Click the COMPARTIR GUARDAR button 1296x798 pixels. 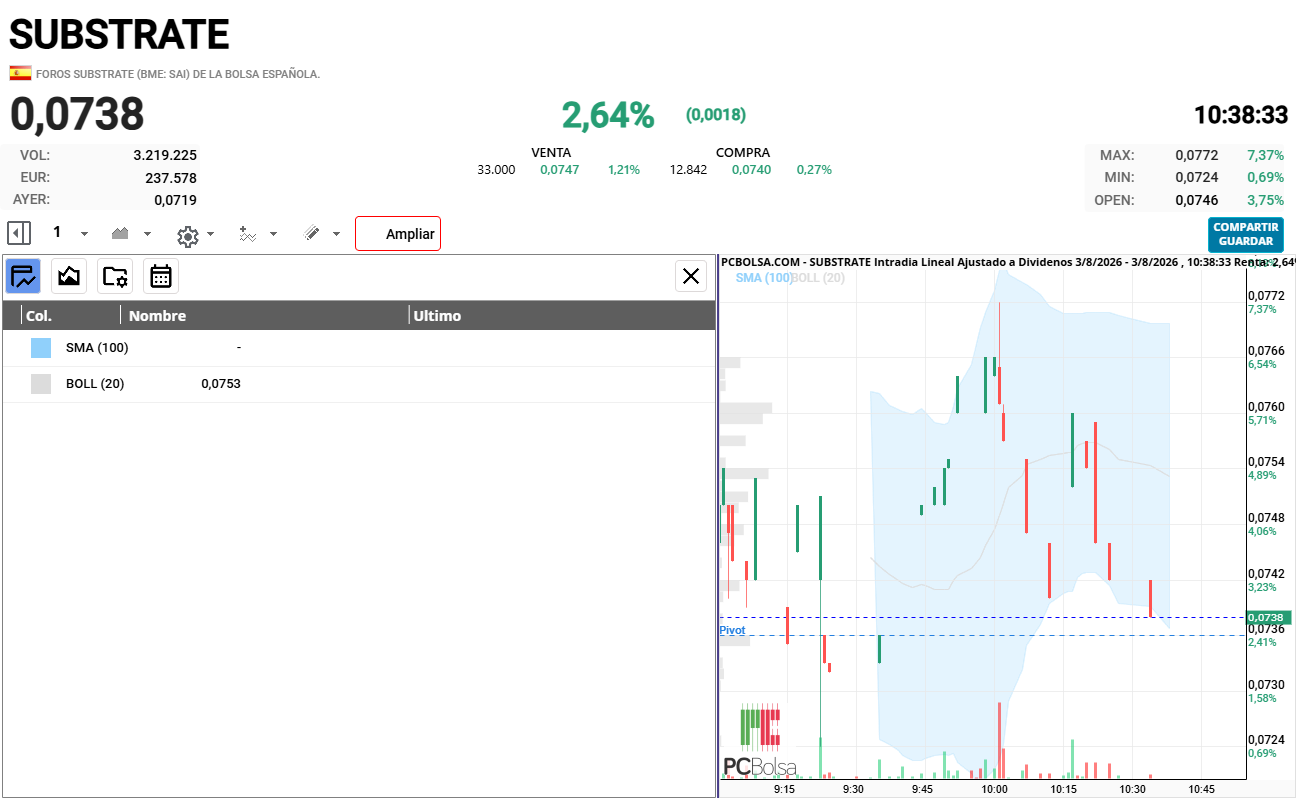coord(1245,234)
